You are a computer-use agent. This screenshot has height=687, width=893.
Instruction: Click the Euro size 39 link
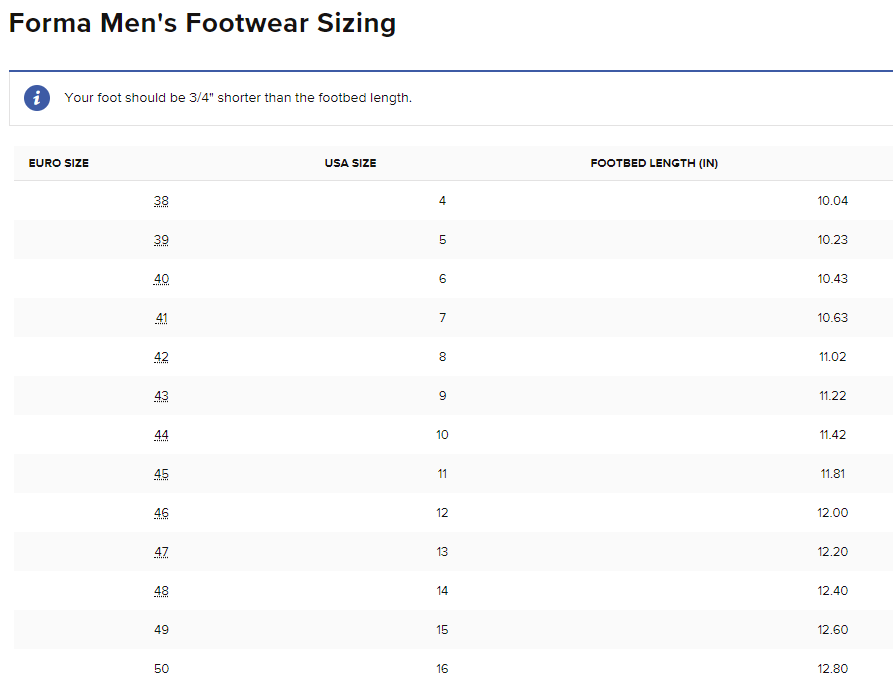(161, 240)
